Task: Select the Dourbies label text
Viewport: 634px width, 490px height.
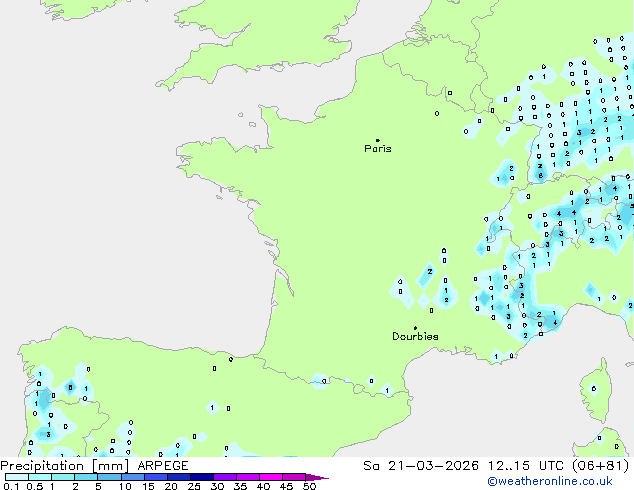Action: click(415, 337)
